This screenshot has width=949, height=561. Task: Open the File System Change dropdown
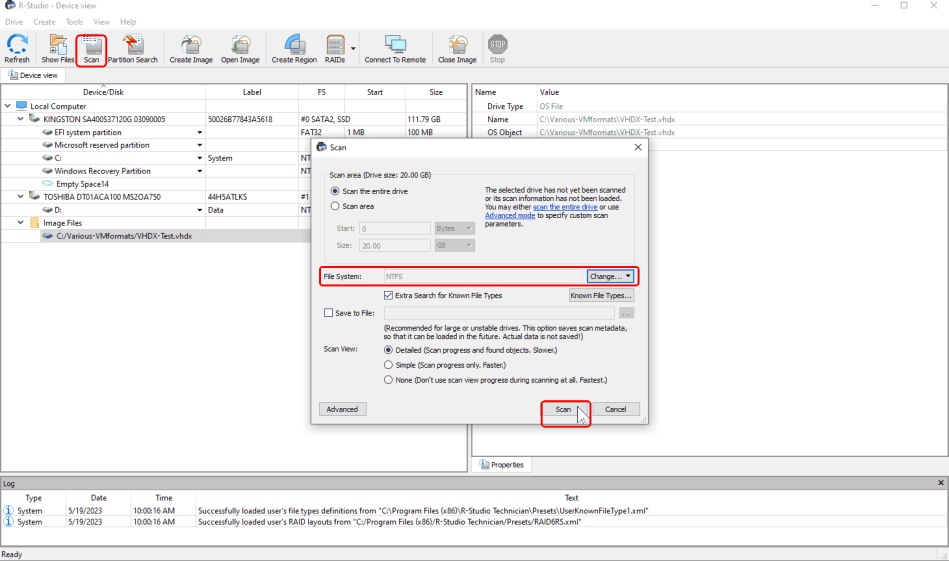pos(610,276)
